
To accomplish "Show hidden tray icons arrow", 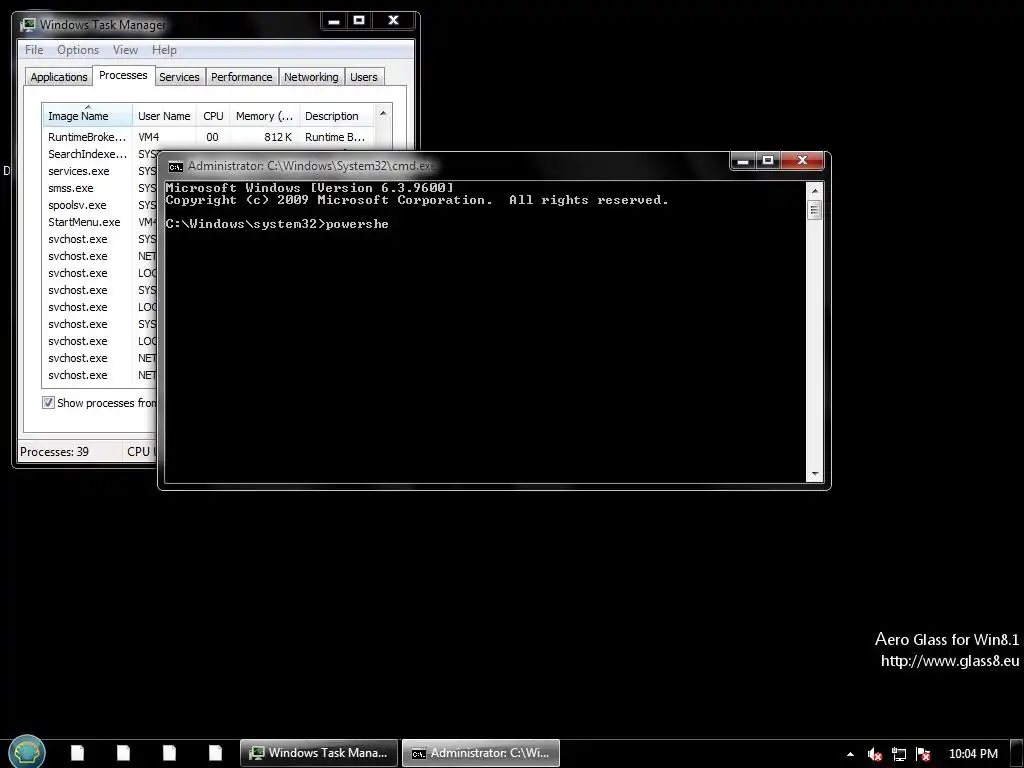I will point(850,754).
